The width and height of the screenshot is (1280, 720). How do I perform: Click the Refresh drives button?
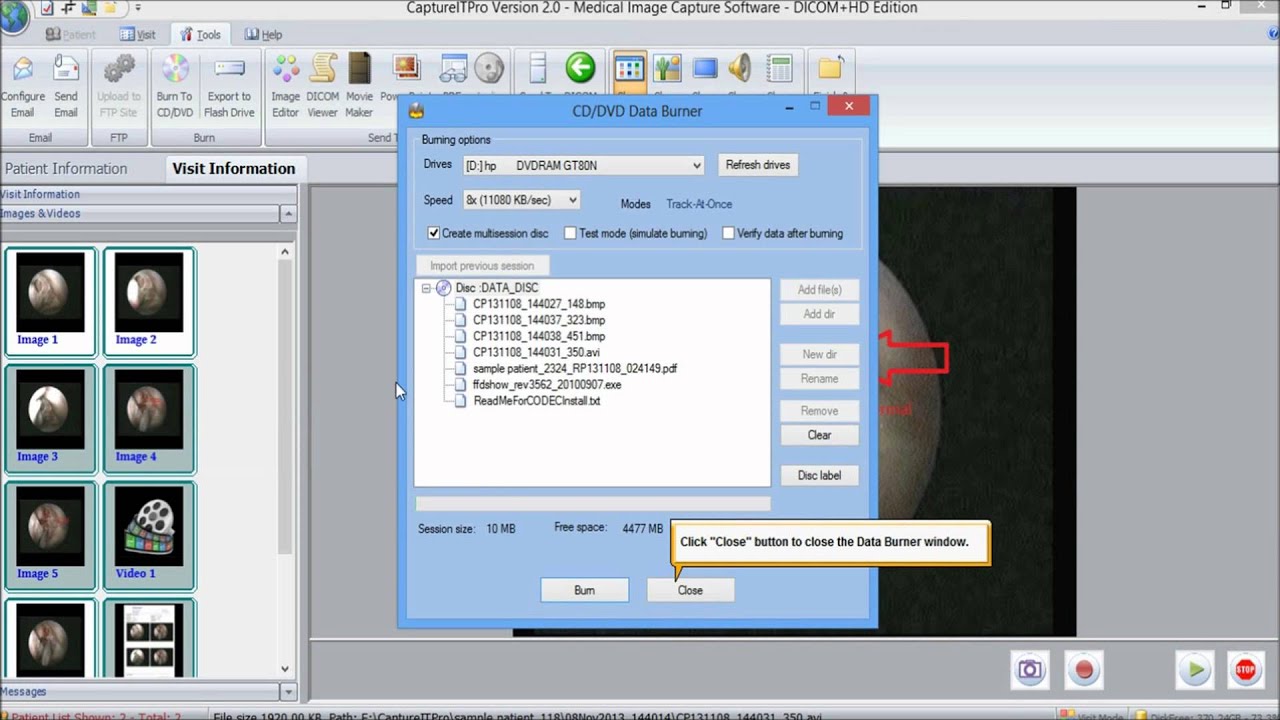point(757,165)
